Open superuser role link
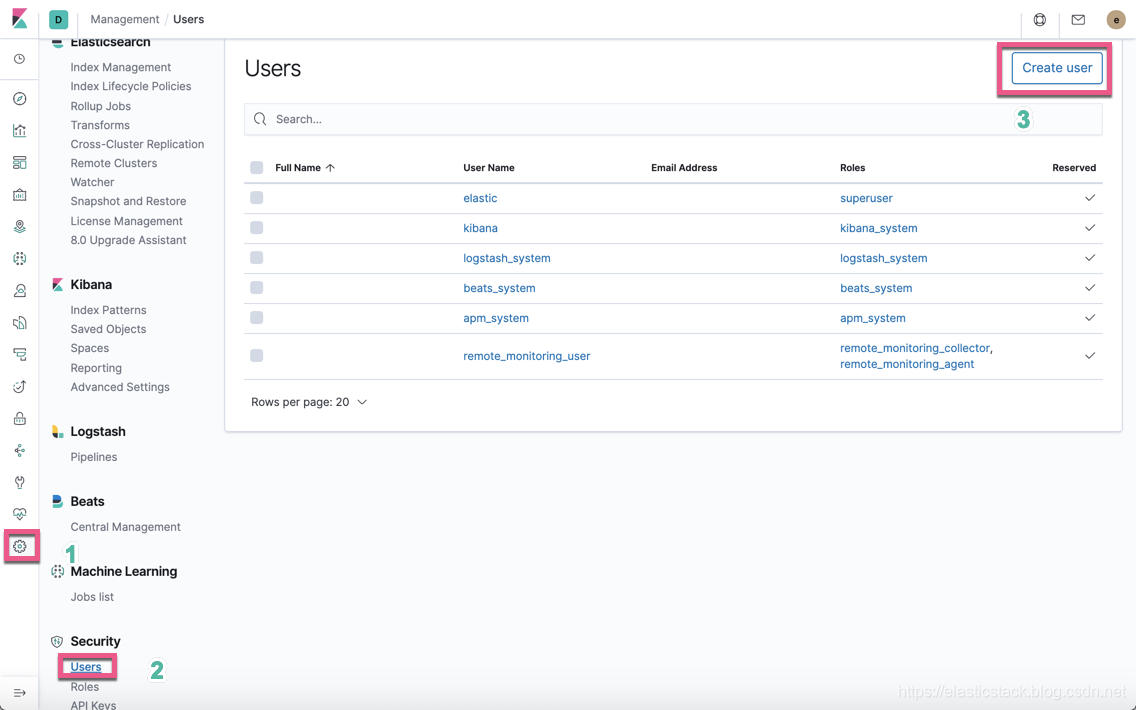 (x=866, y=198)
